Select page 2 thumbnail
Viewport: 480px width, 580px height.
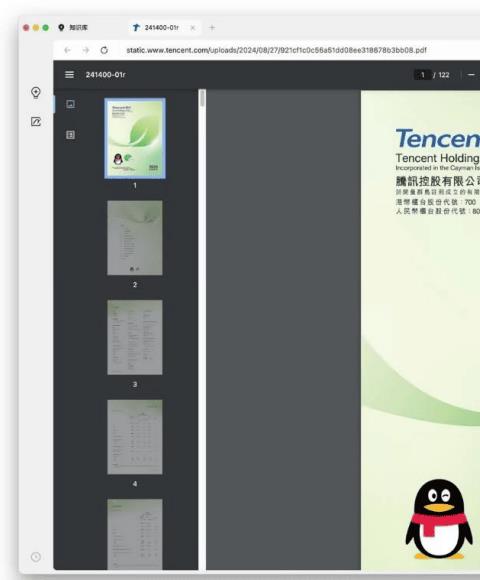[x=135, y=238]
